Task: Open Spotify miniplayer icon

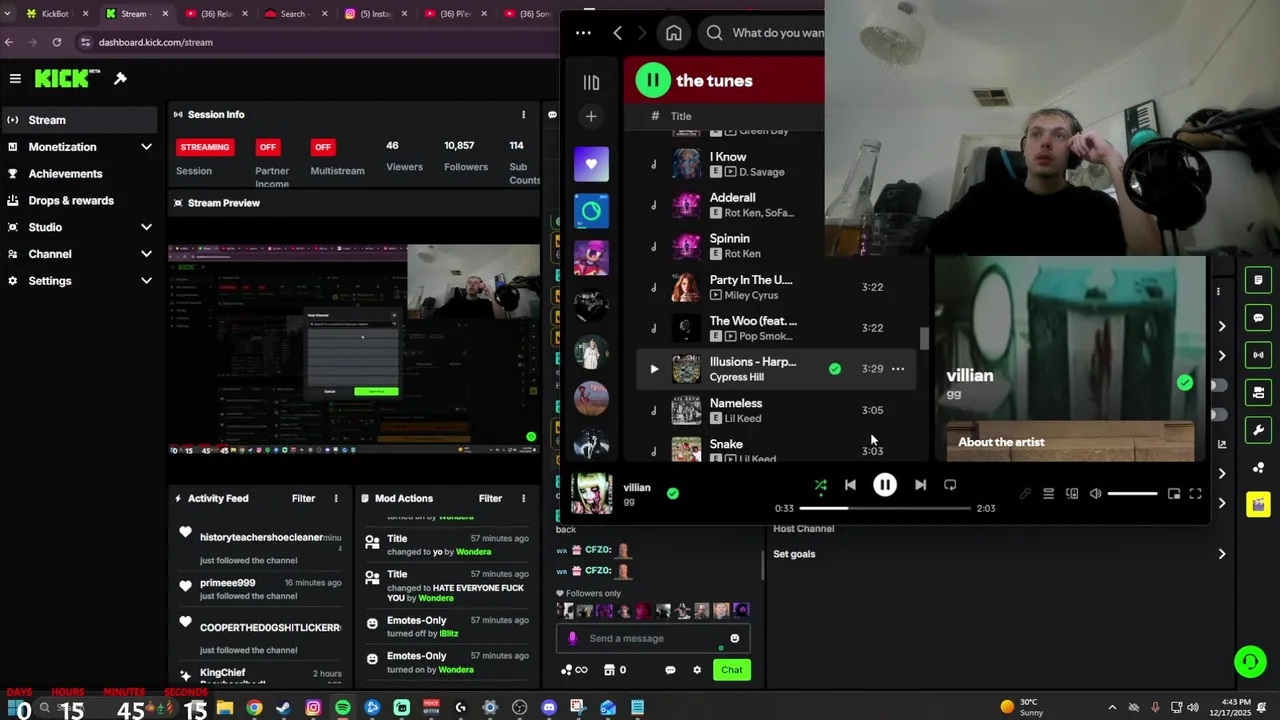Action: (x=1174, y=494)
